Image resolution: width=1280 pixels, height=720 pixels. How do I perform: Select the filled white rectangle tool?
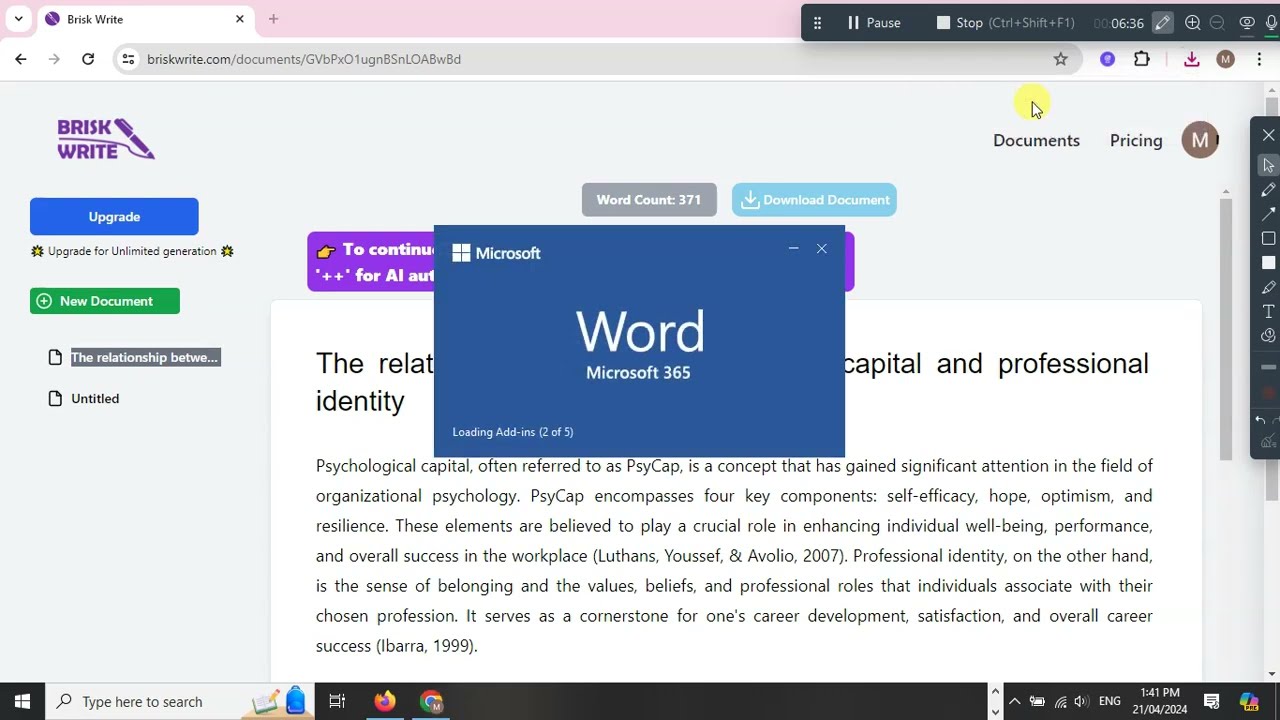(x=1268, y=262)
